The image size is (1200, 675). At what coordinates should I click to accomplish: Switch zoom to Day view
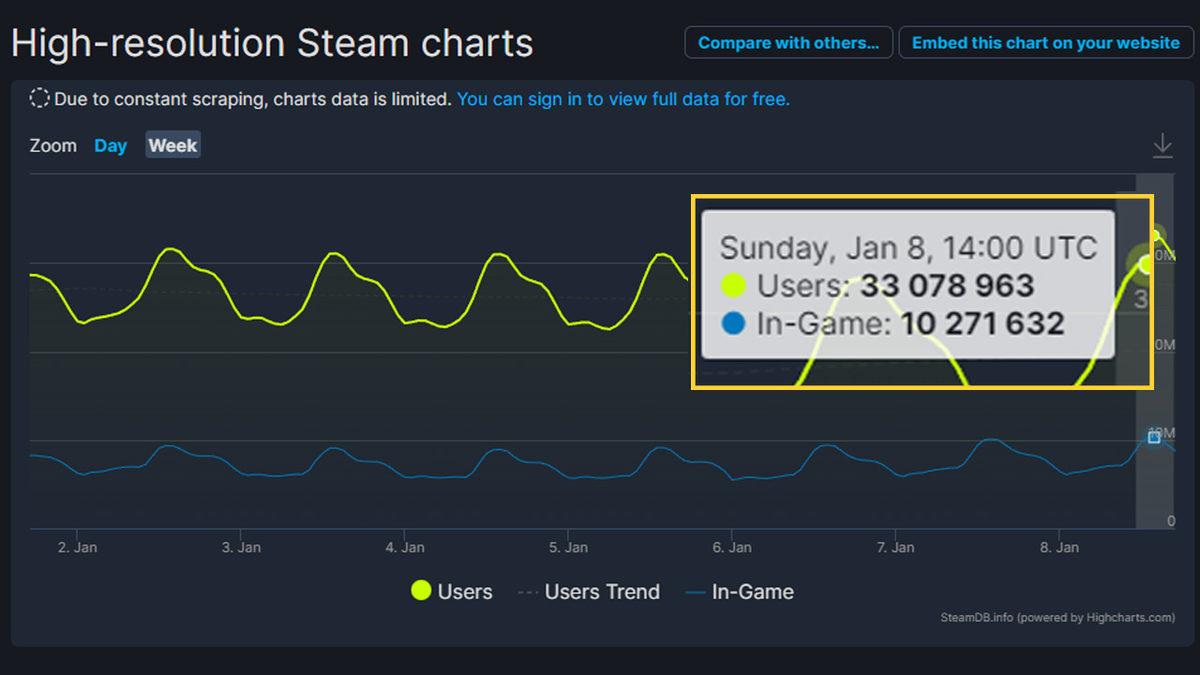click(x=110, y=145)
